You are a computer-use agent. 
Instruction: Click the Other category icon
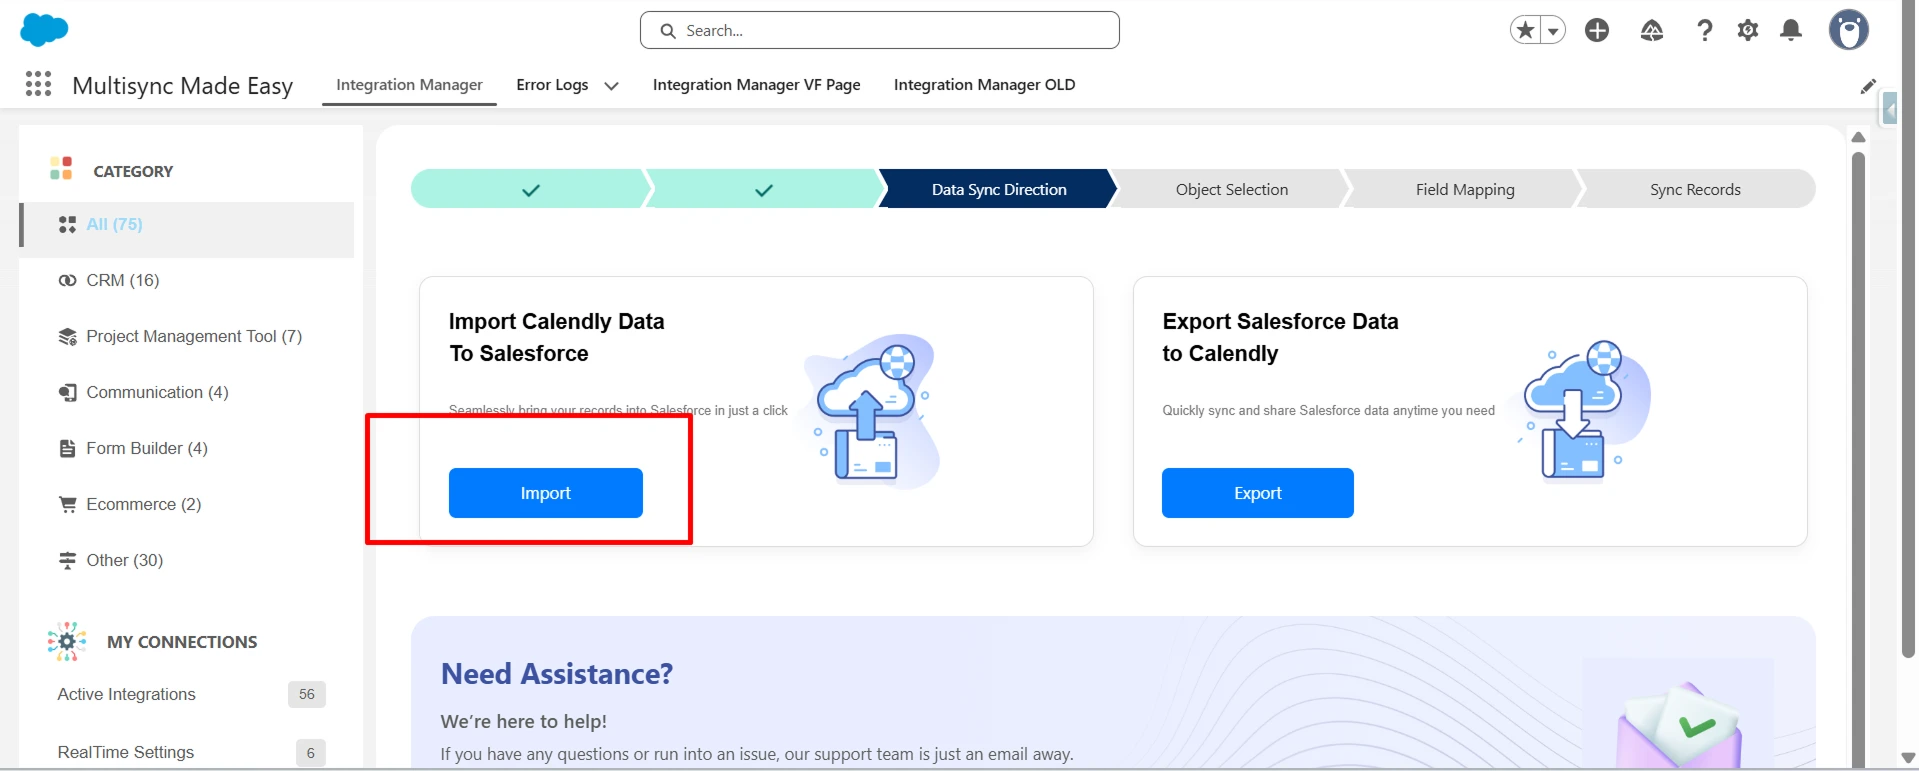point(67,560)
